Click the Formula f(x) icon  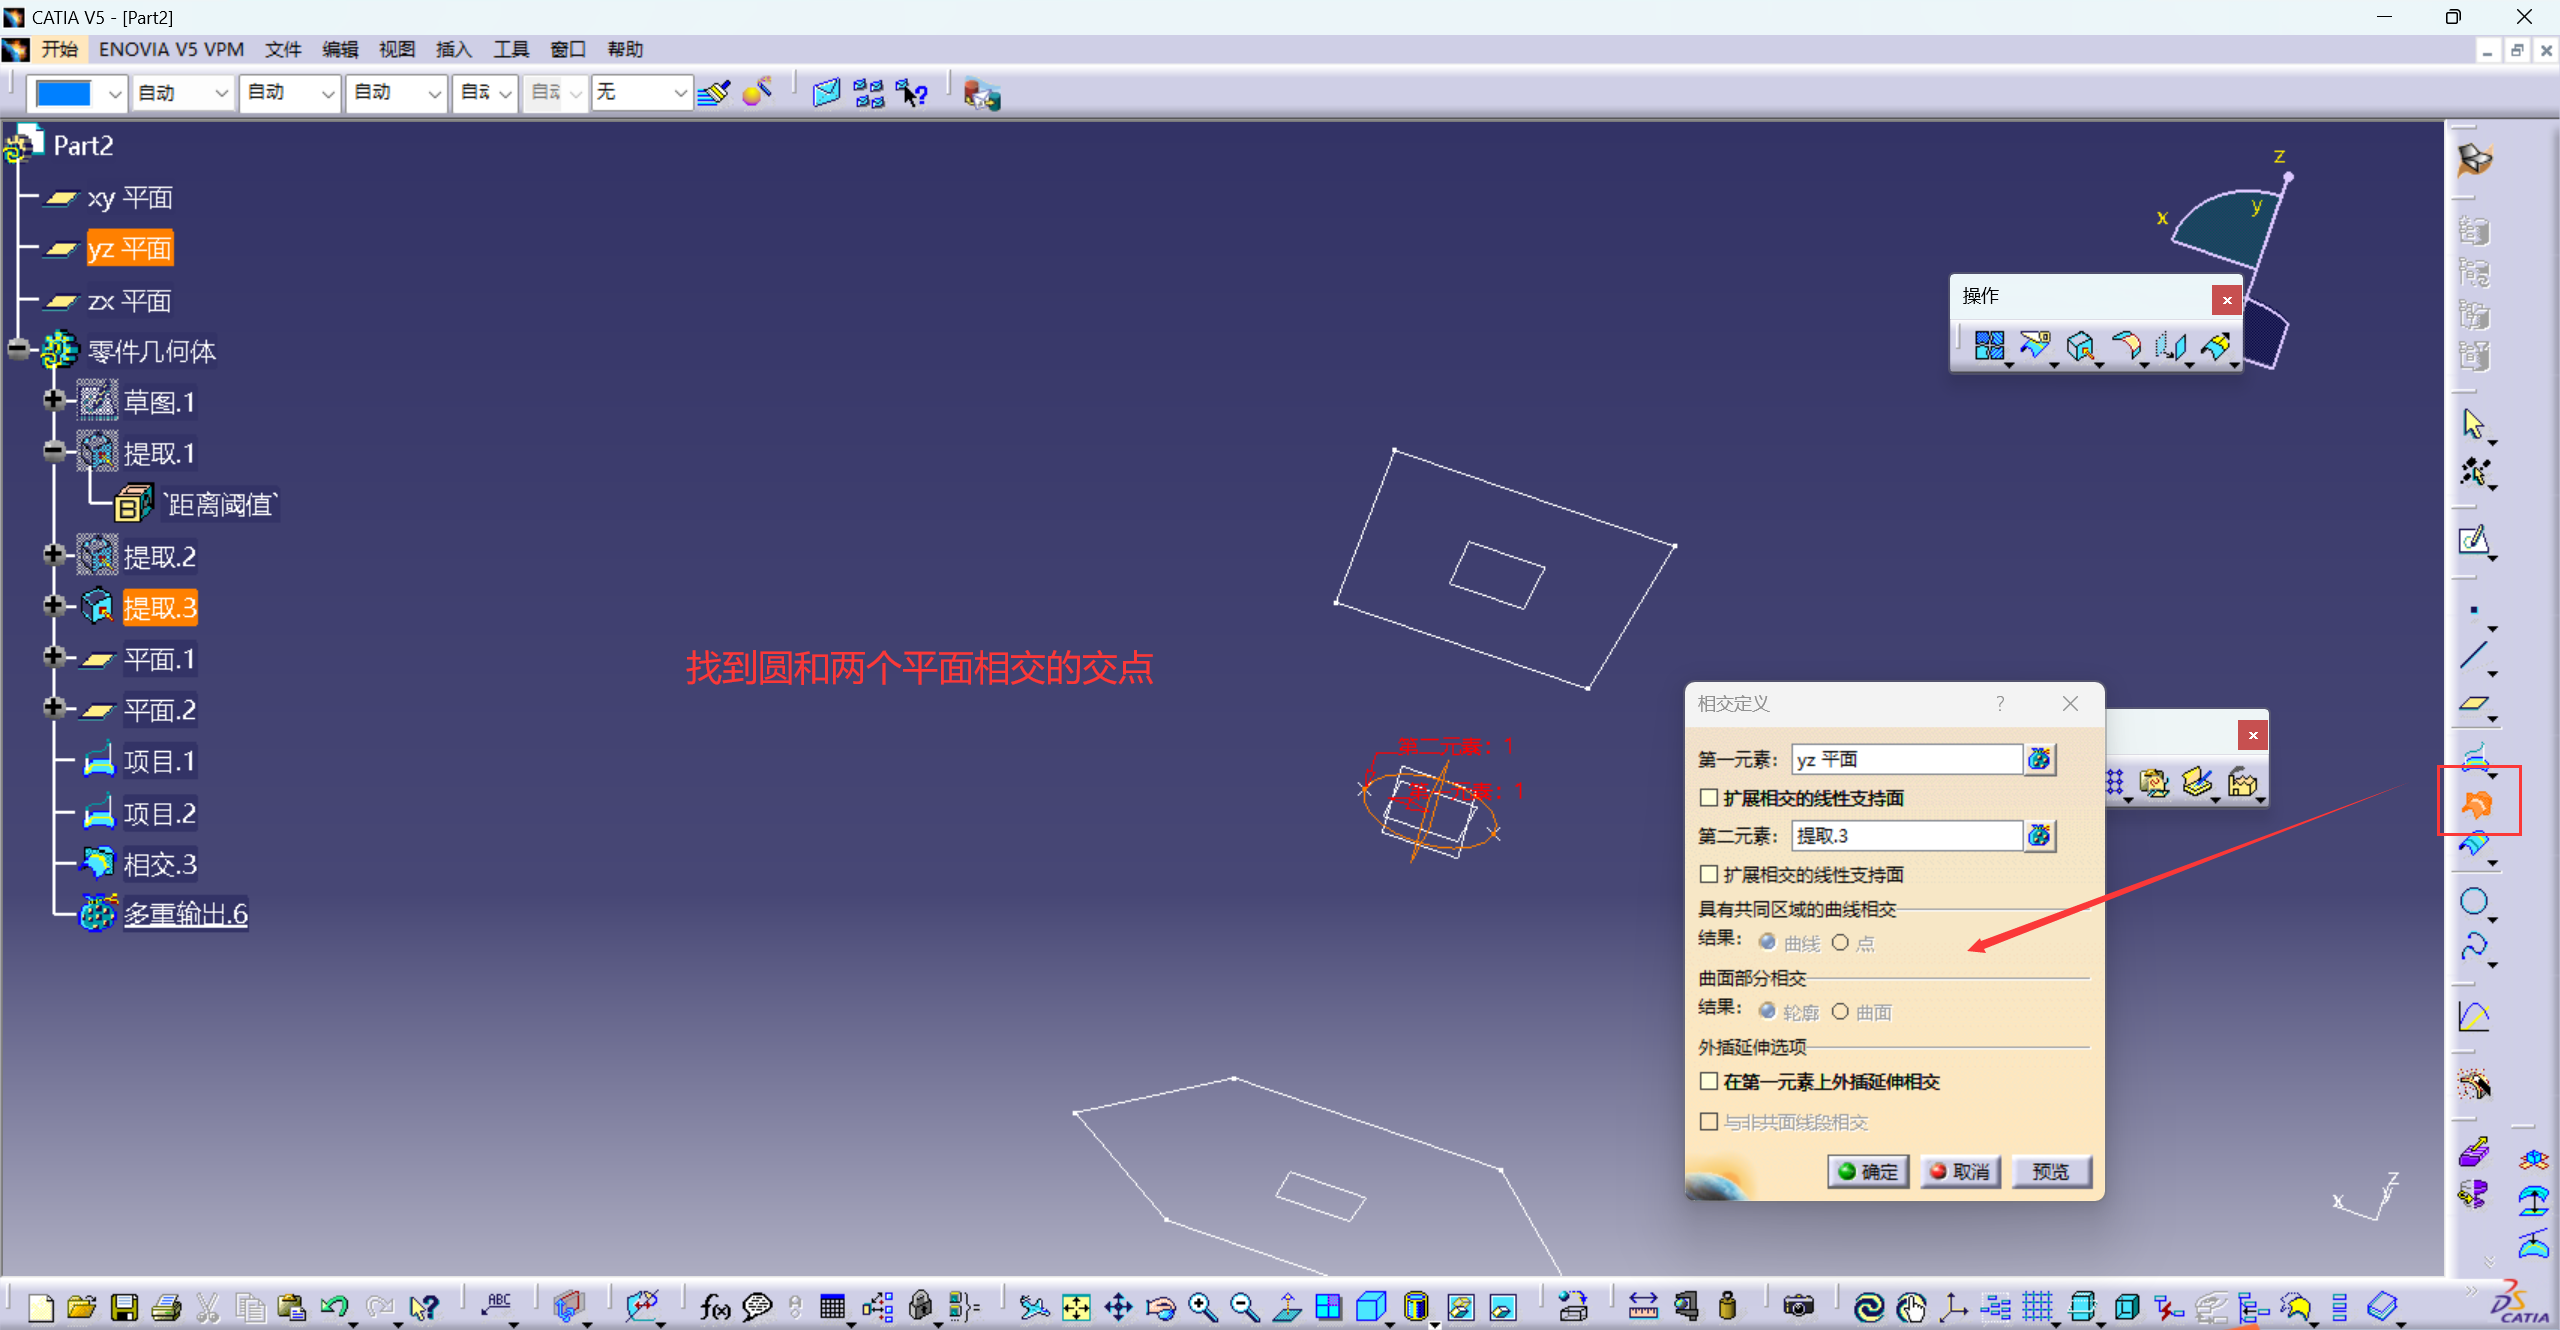714,1306
